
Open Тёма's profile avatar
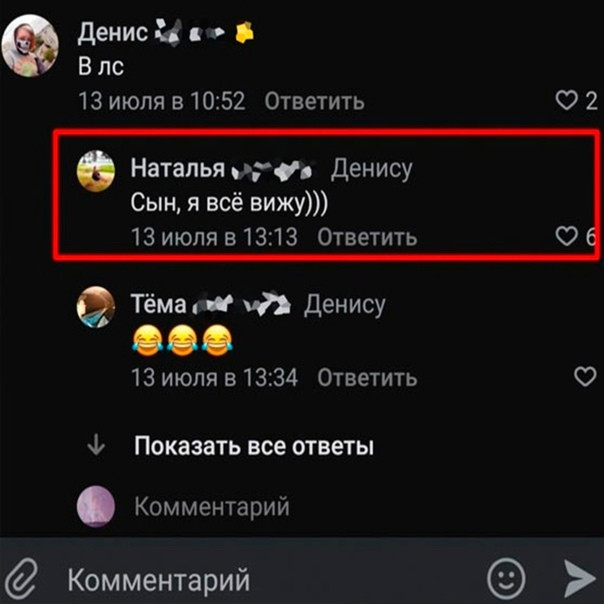(96, 307)
